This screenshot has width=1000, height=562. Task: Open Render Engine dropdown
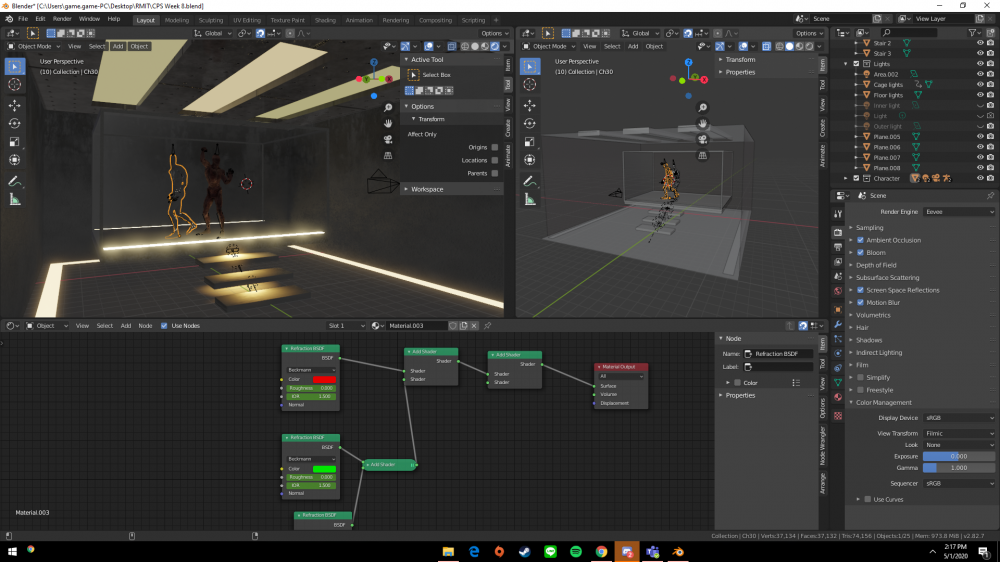959,212
